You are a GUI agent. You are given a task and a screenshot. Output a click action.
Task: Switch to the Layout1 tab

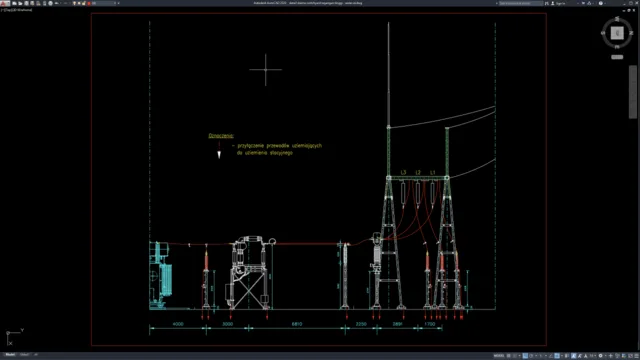[x=24, y=355]
